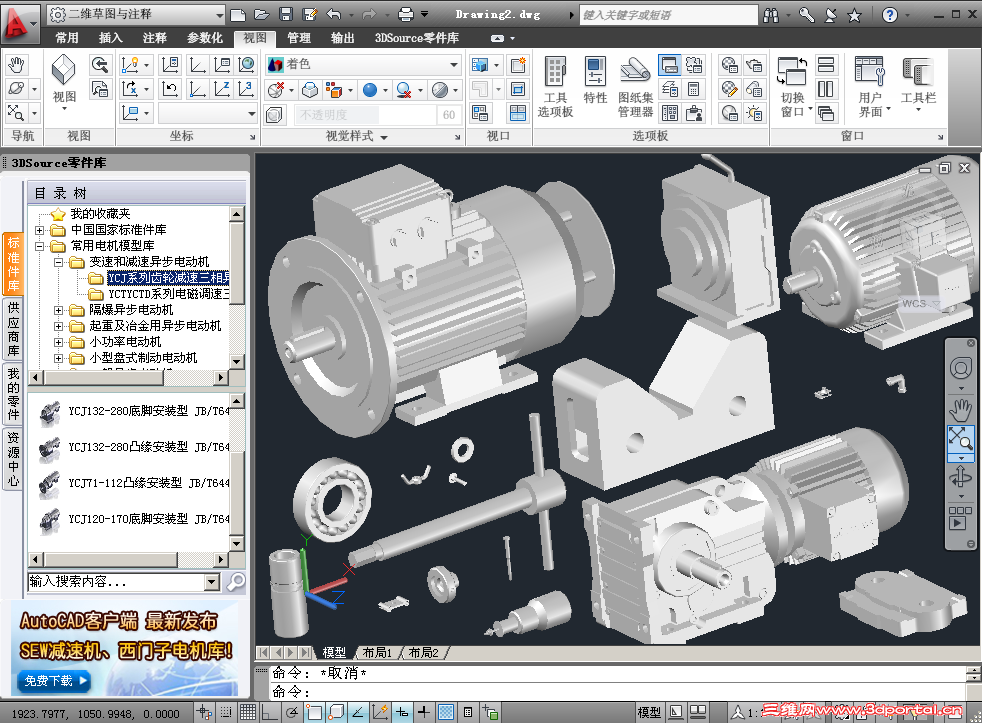This screenshot has height=723, width=982.
Task: Open the 参数化 ribbon tab
Action: tap(205, 38)
